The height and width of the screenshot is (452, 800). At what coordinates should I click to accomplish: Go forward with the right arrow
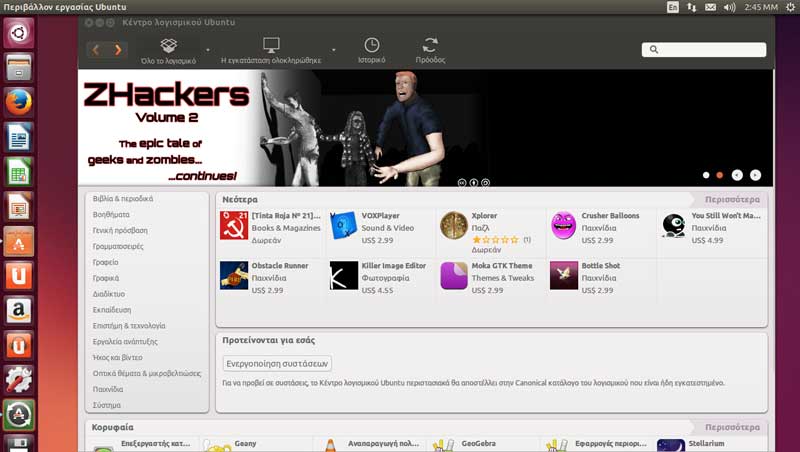coord(118,49)
